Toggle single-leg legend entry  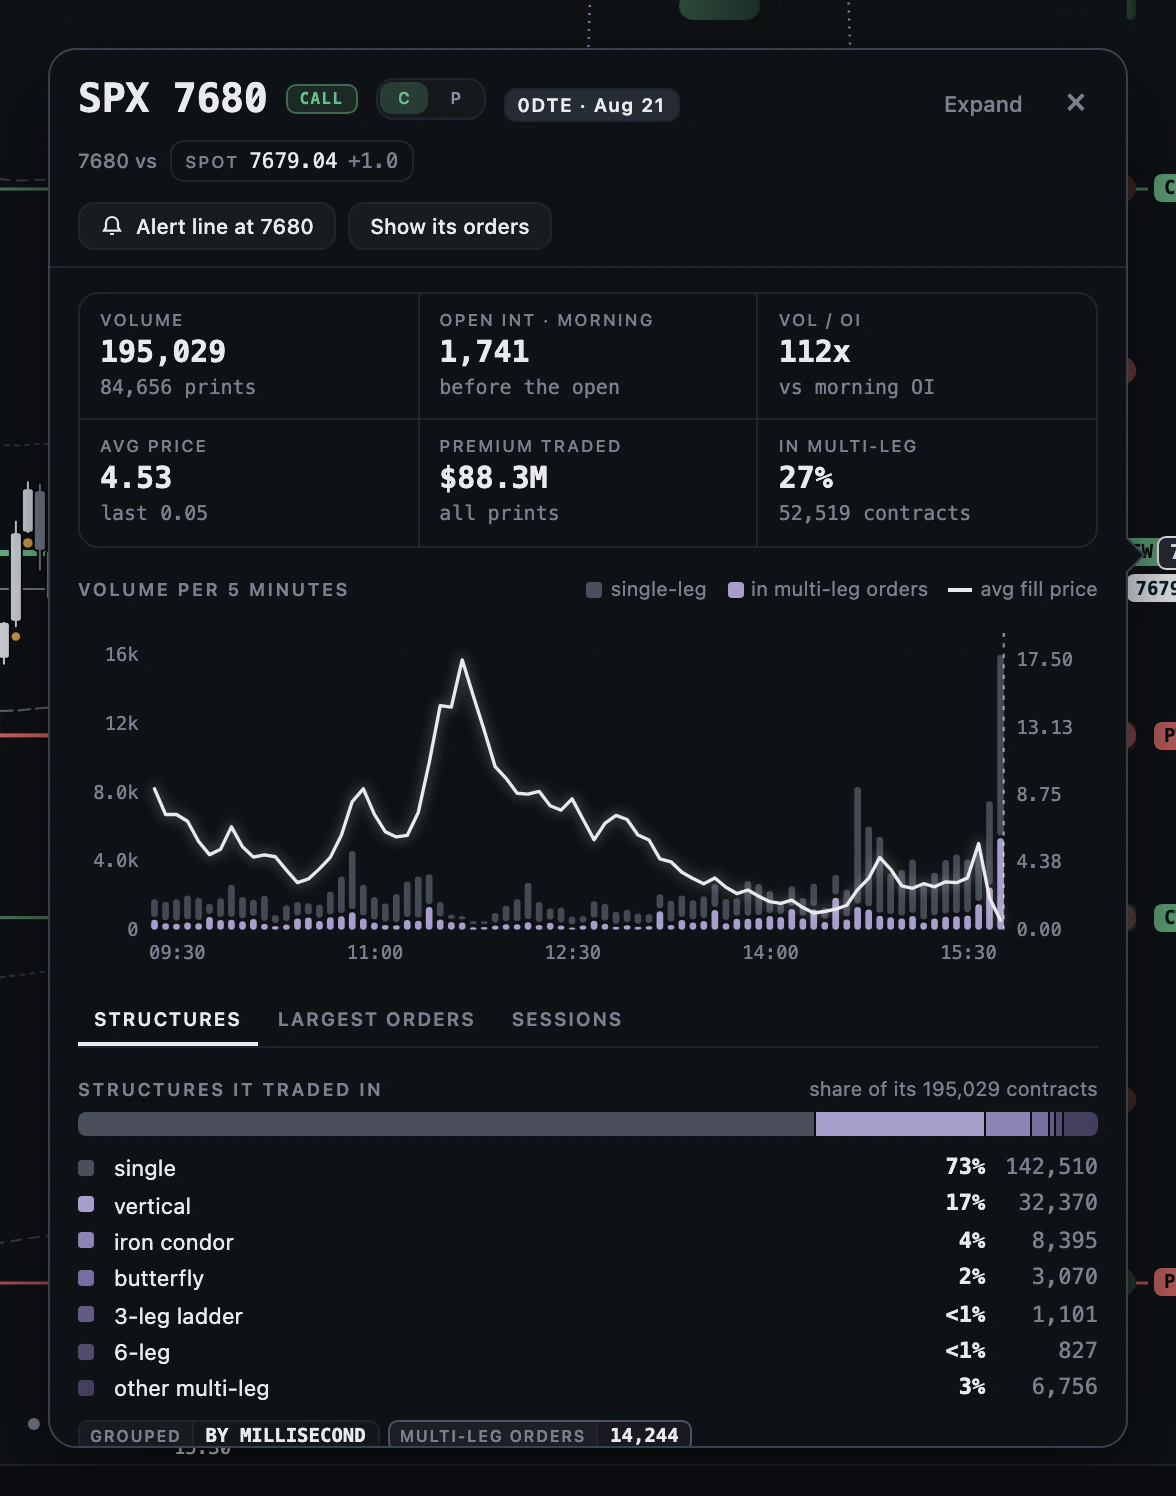pyautogui.click(x=646, y=590)
